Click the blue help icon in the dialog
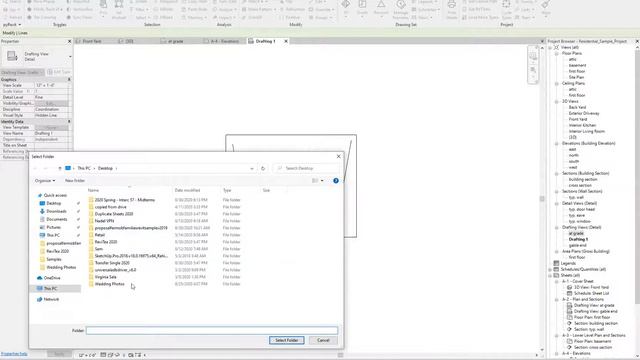 tap(336, 180)
